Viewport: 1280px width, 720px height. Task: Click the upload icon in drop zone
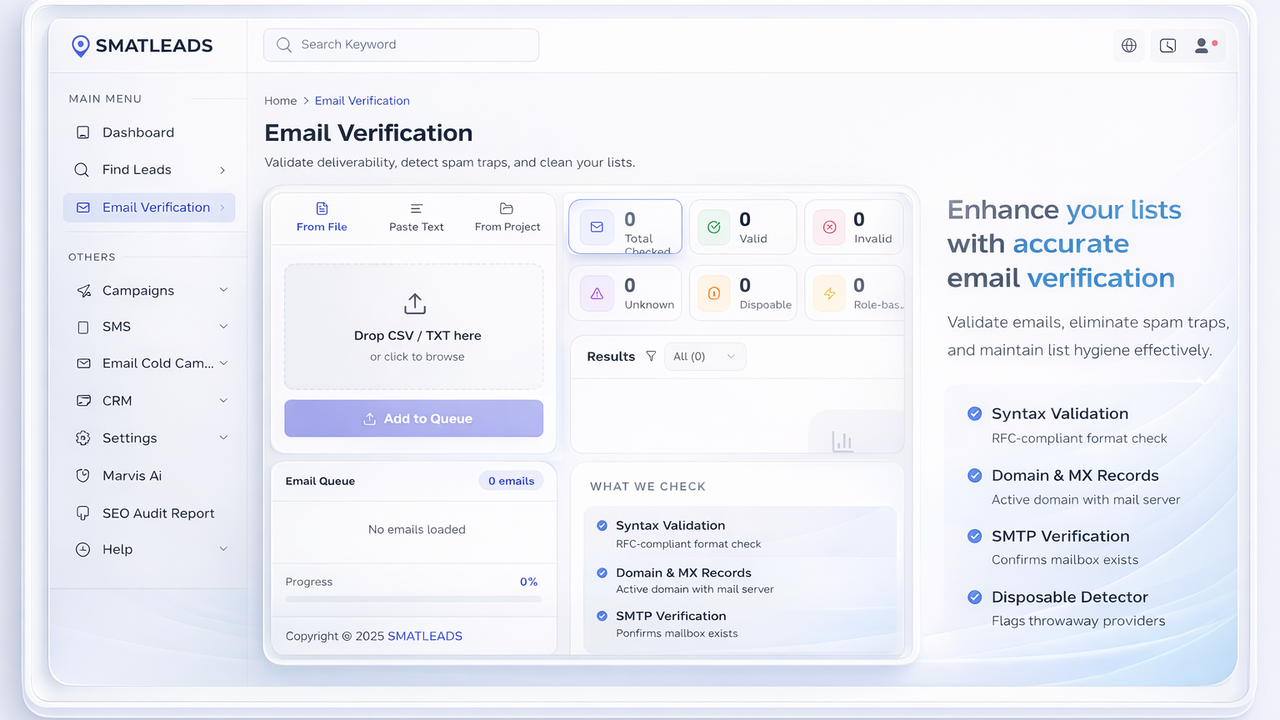click(x=414, y=304)
